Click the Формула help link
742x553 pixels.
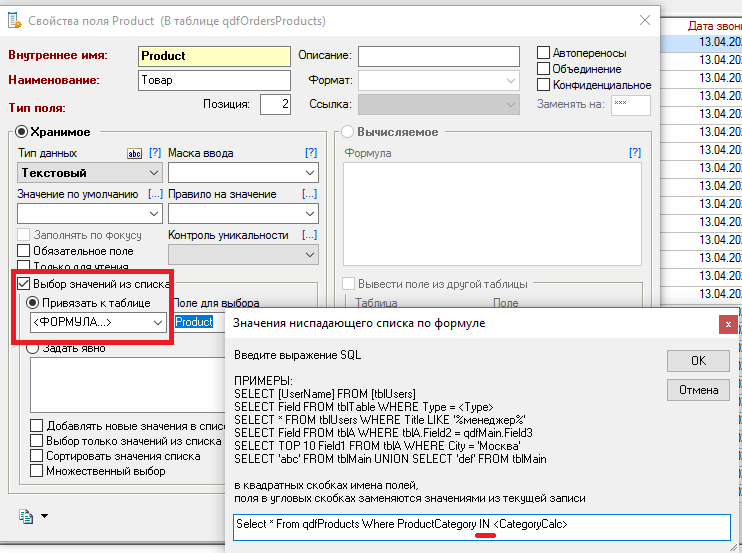634,153
